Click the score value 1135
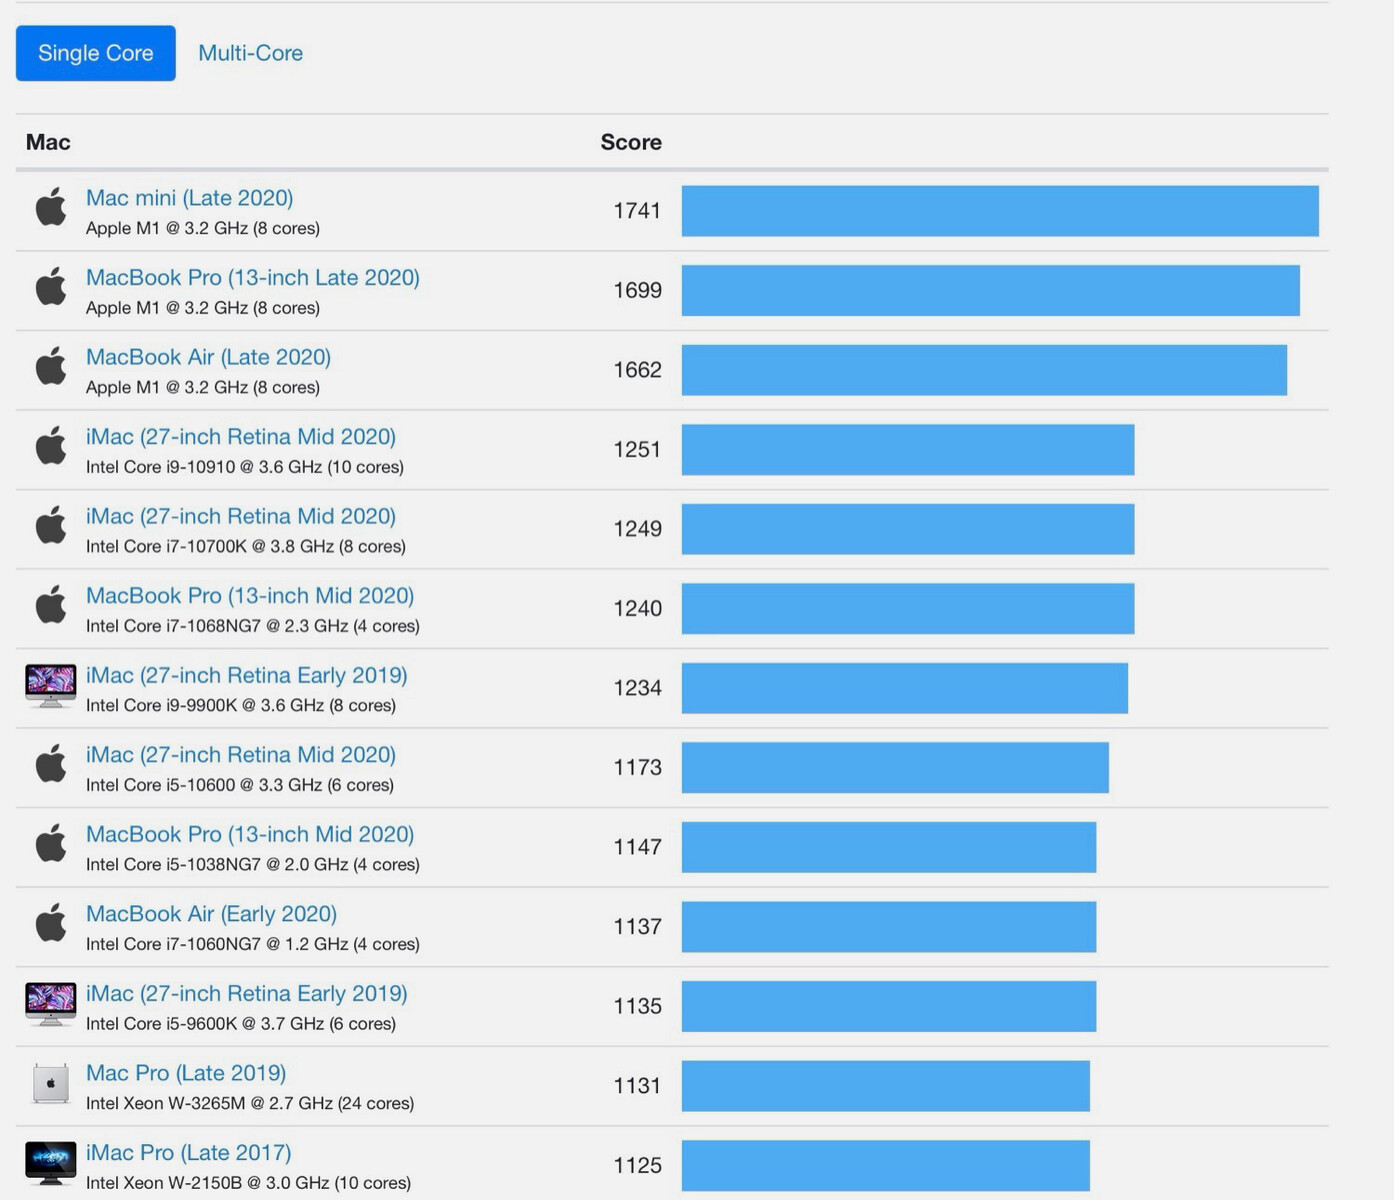 click(x=637, y=1005)
